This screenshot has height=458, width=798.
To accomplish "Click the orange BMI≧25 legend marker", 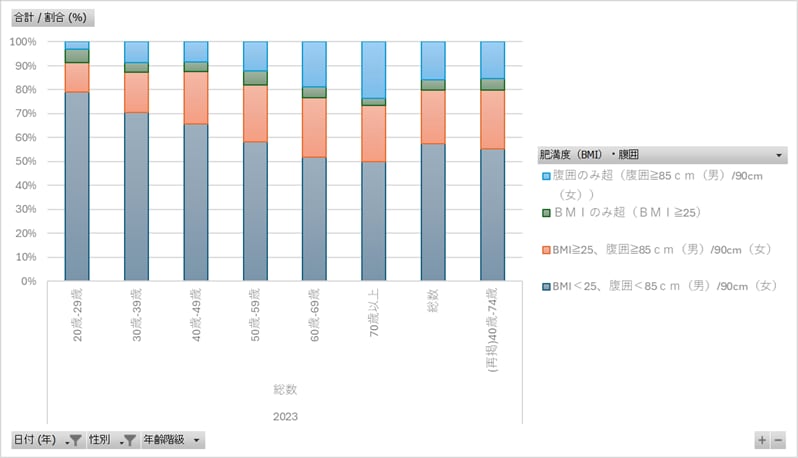I will tap(546, 250).
